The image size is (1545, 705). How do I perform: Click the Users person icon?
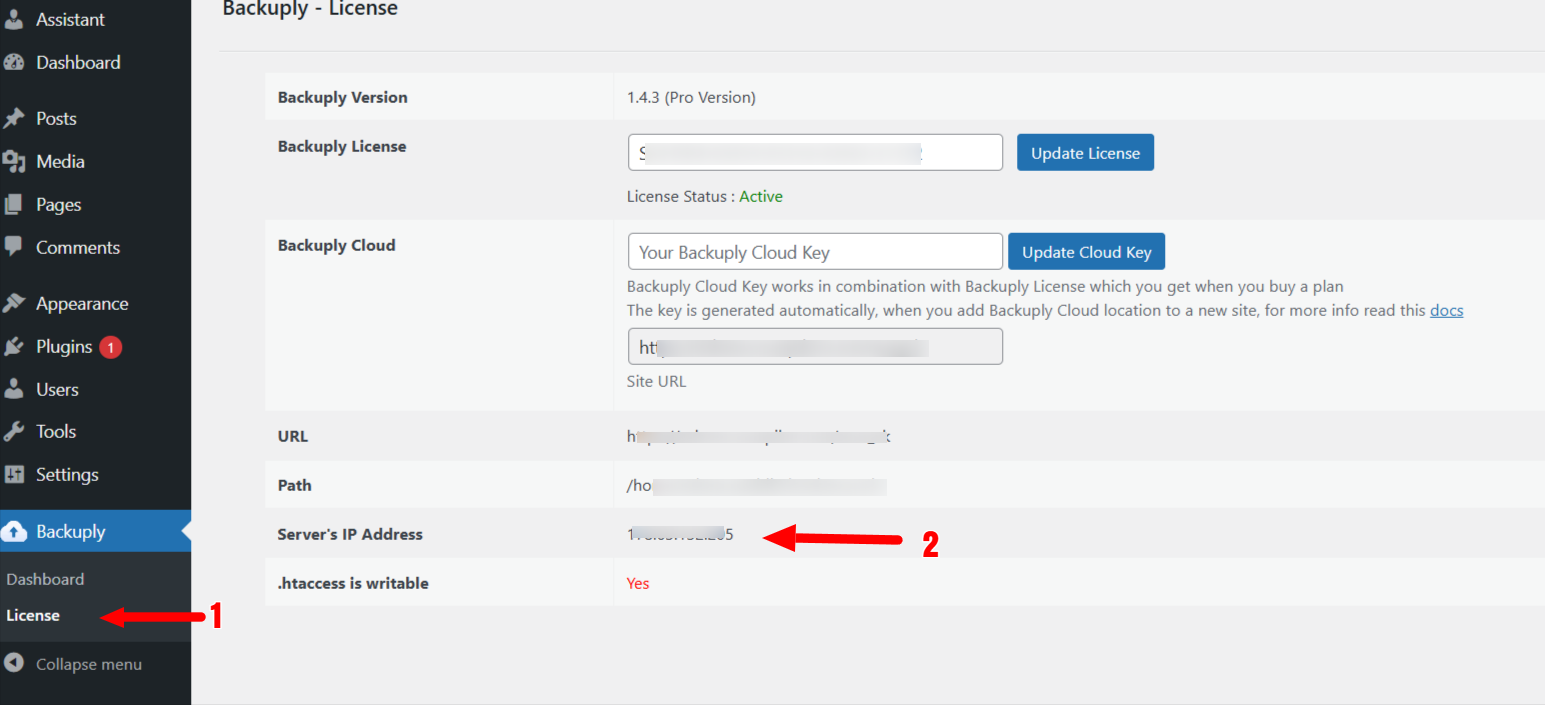(x=14, y=389)
